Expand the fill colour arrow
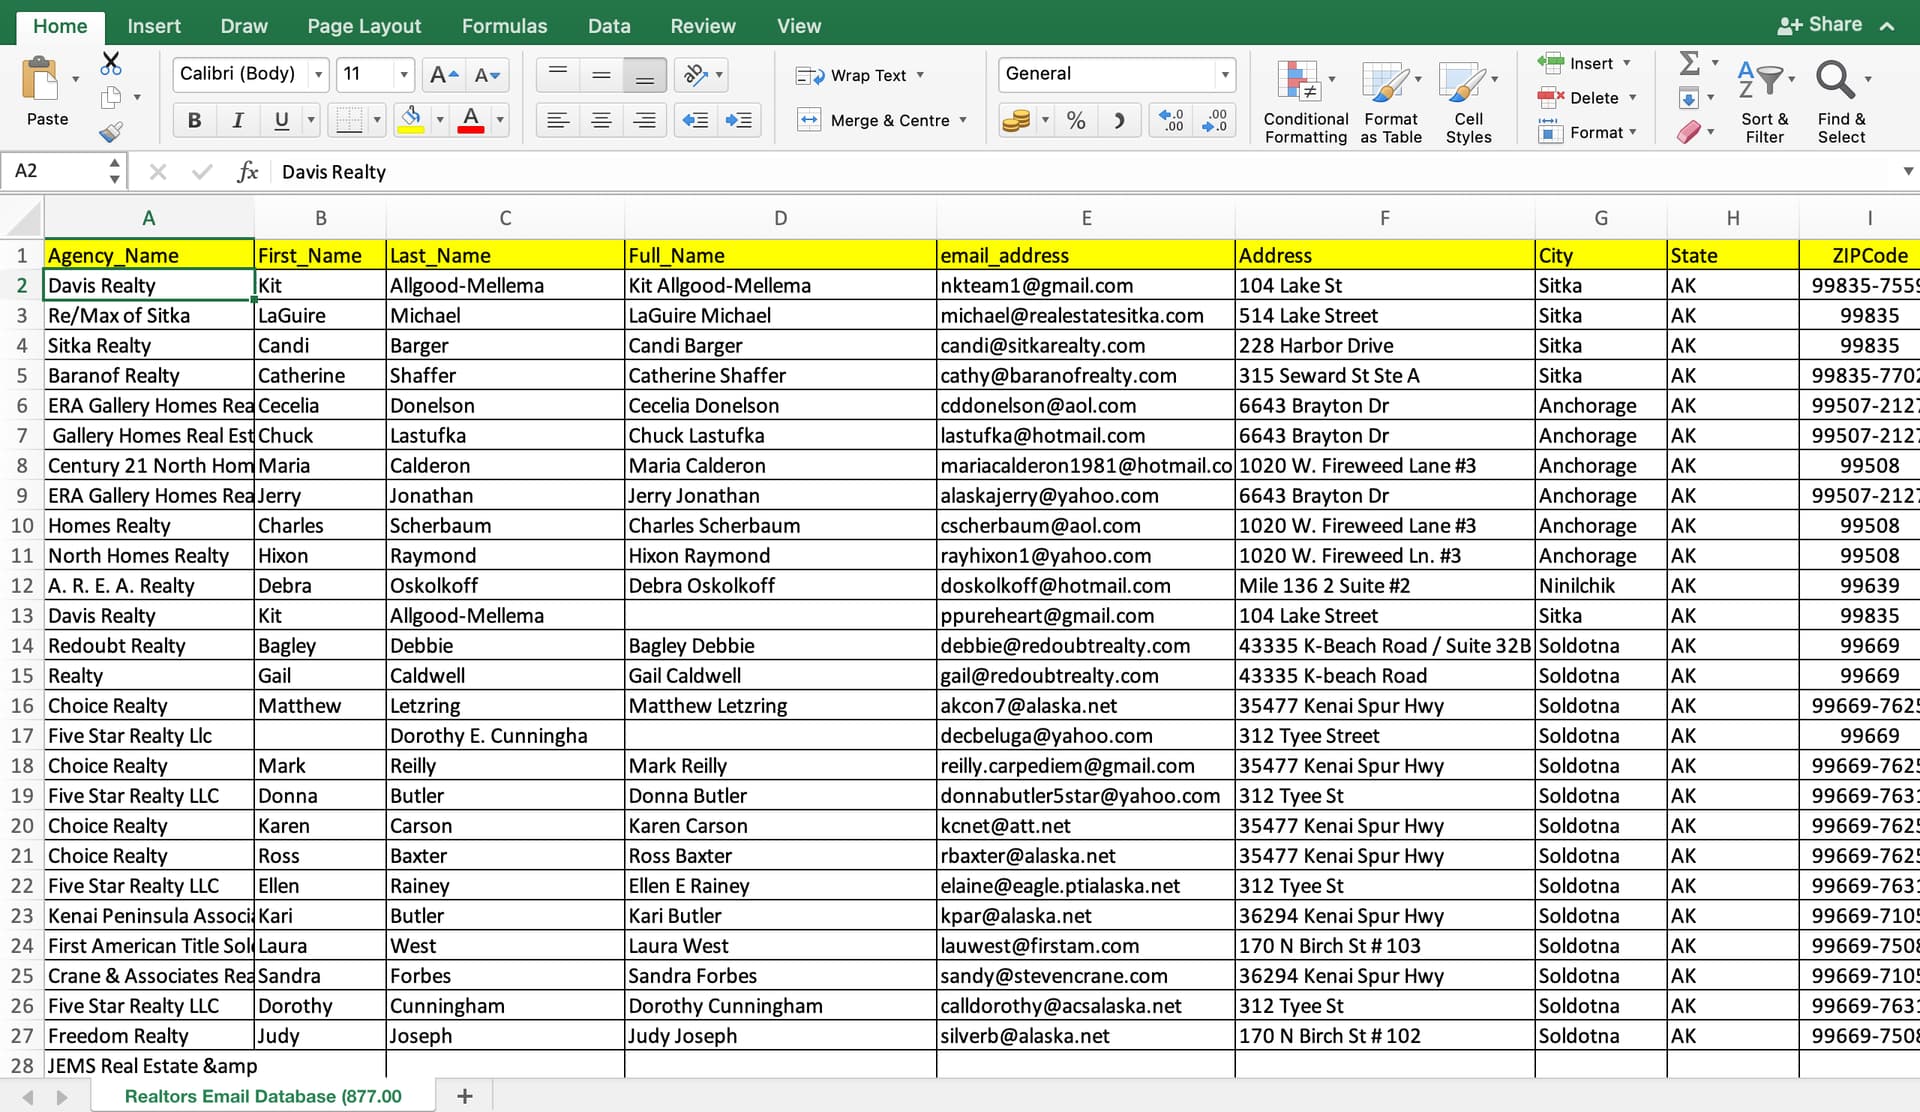 coord(440,121)
